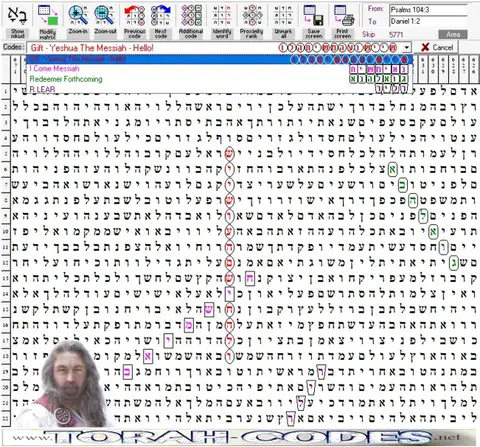The height and width of the screenshot is (447, 480).
Task: Click the circled red letter in row 8
Action: tap(229, 200)
